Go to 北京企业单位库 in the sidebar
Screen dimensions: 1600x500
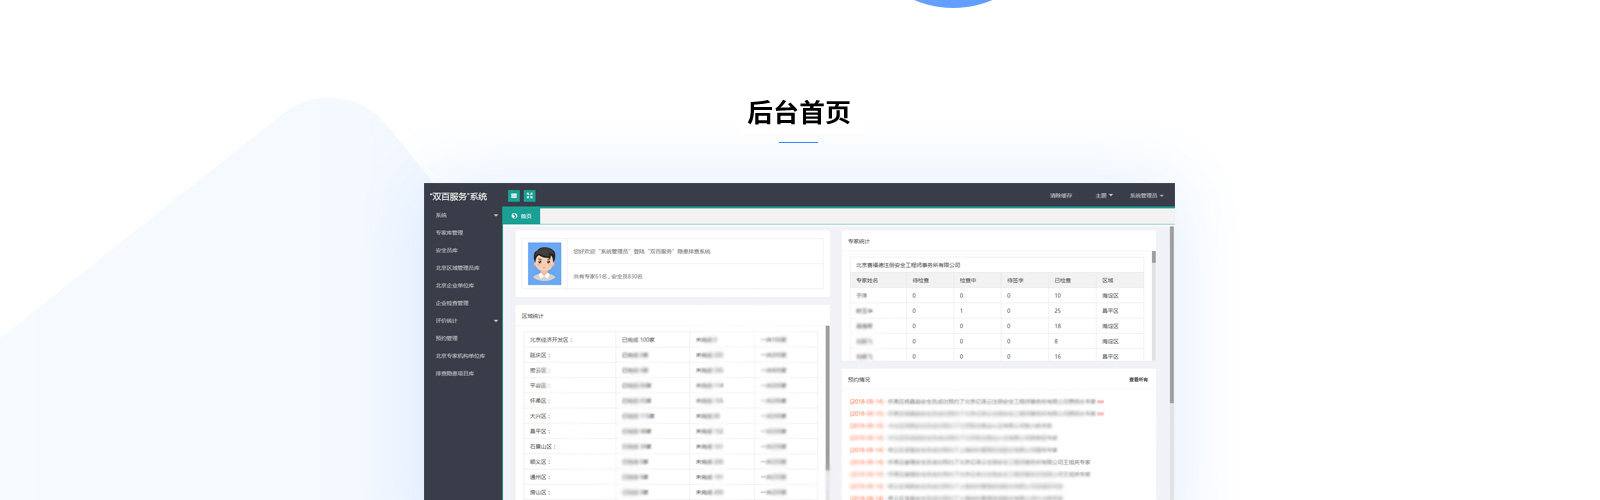[454, 286]
